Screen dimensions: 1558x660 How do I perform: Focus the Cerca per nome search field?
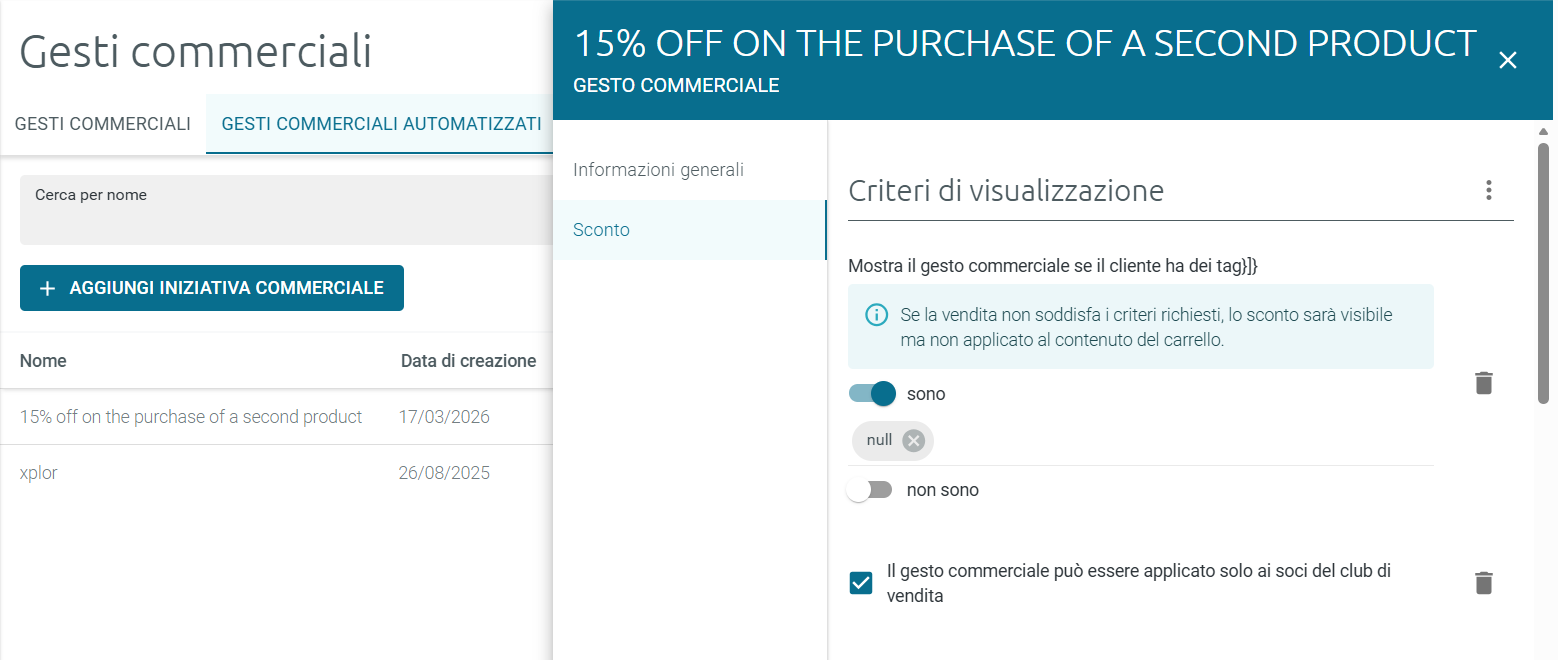pos(286,210)
